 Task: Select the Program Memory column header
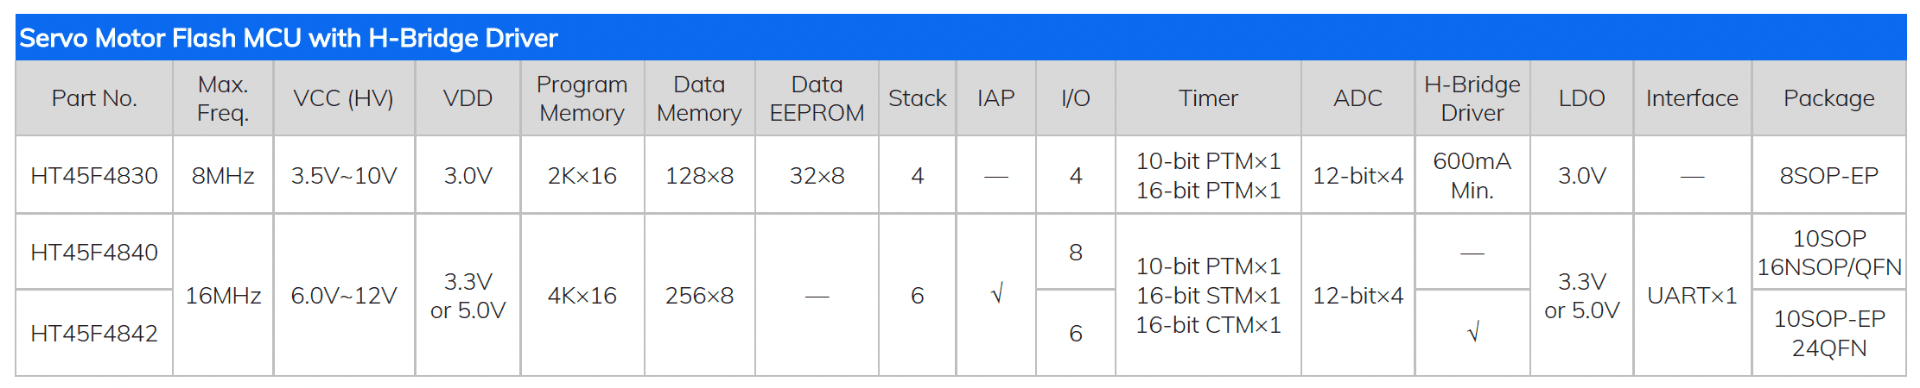582,98
